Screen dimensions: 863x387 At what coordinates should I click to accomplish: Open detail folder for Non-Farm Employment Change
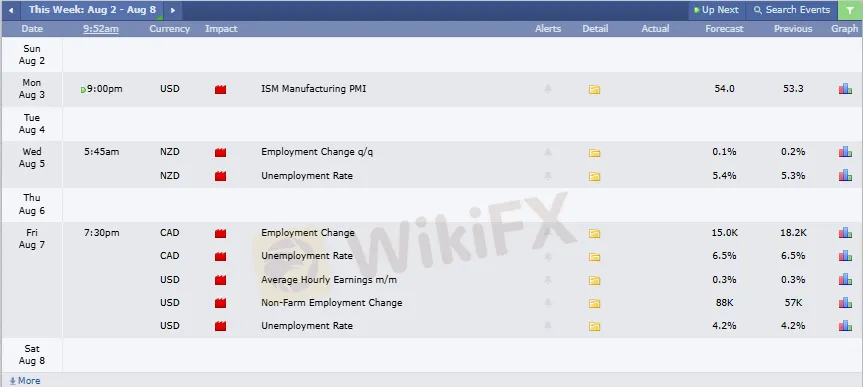(594, 303)
